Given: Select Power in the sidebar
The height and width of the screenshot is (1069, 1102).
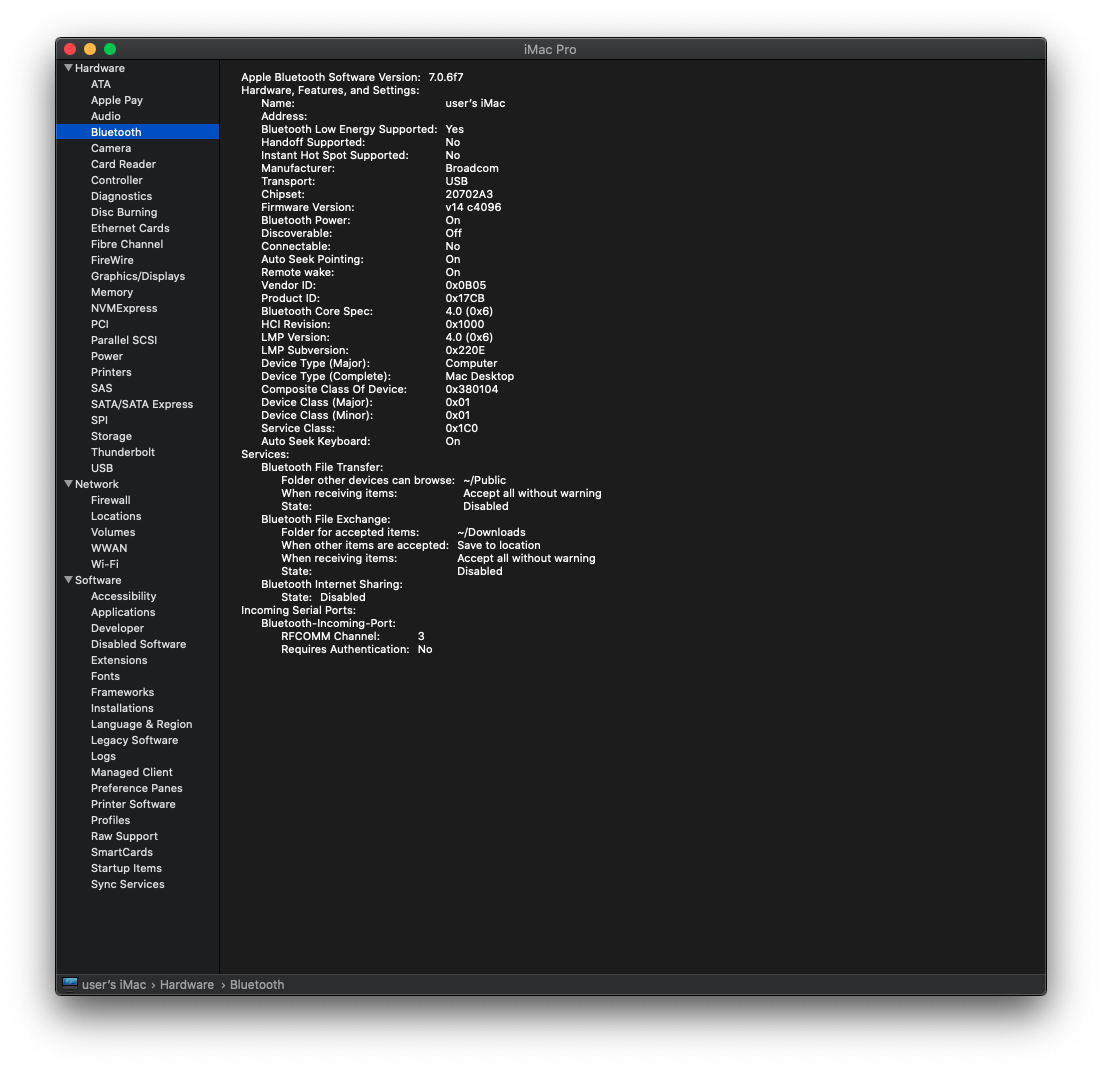Looking at the screenshot, I should coord(107,356).
